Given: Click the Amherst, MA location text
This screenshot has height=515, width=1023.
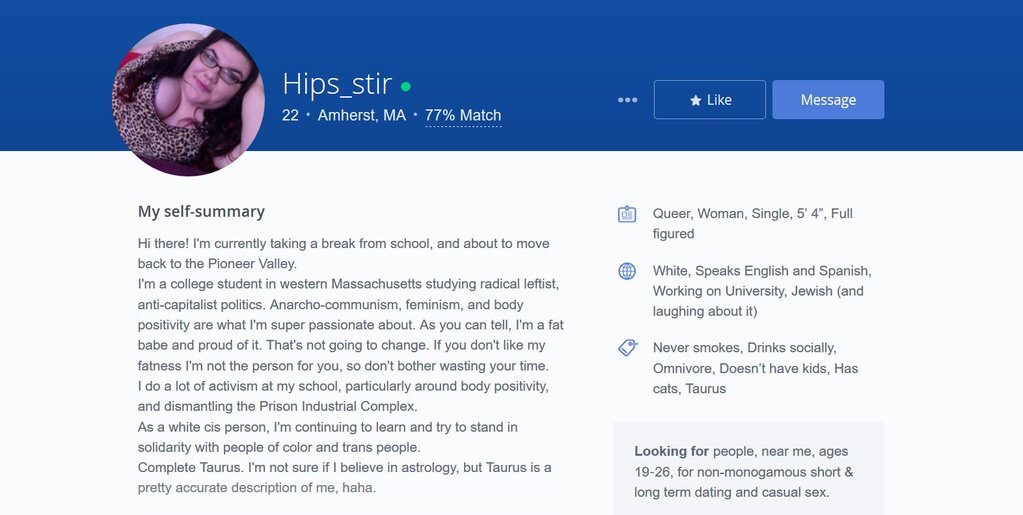Looking at the screenshot, I should tap(362, 116).
